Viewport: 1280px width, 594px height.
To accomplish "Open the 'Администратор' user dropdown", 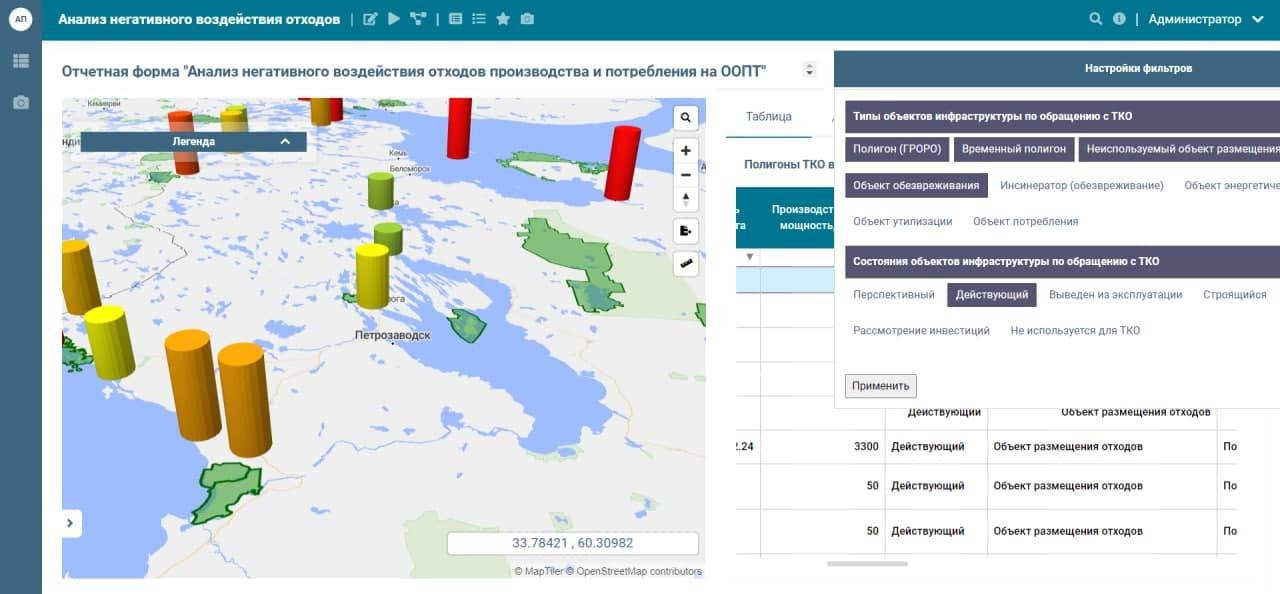I will pyautogui.click(x=1206, y=19).
